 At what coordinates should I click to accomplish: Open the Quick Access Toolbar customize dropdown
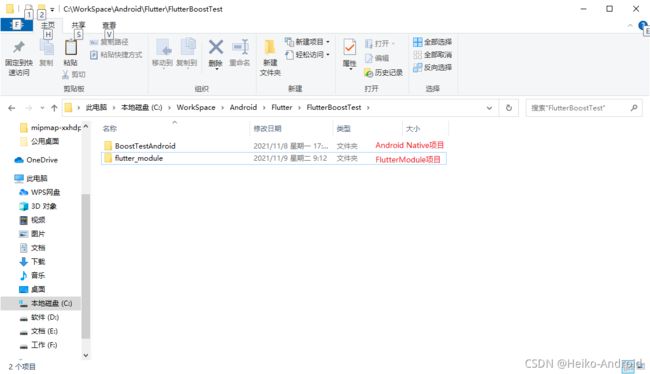click(52, 9)
